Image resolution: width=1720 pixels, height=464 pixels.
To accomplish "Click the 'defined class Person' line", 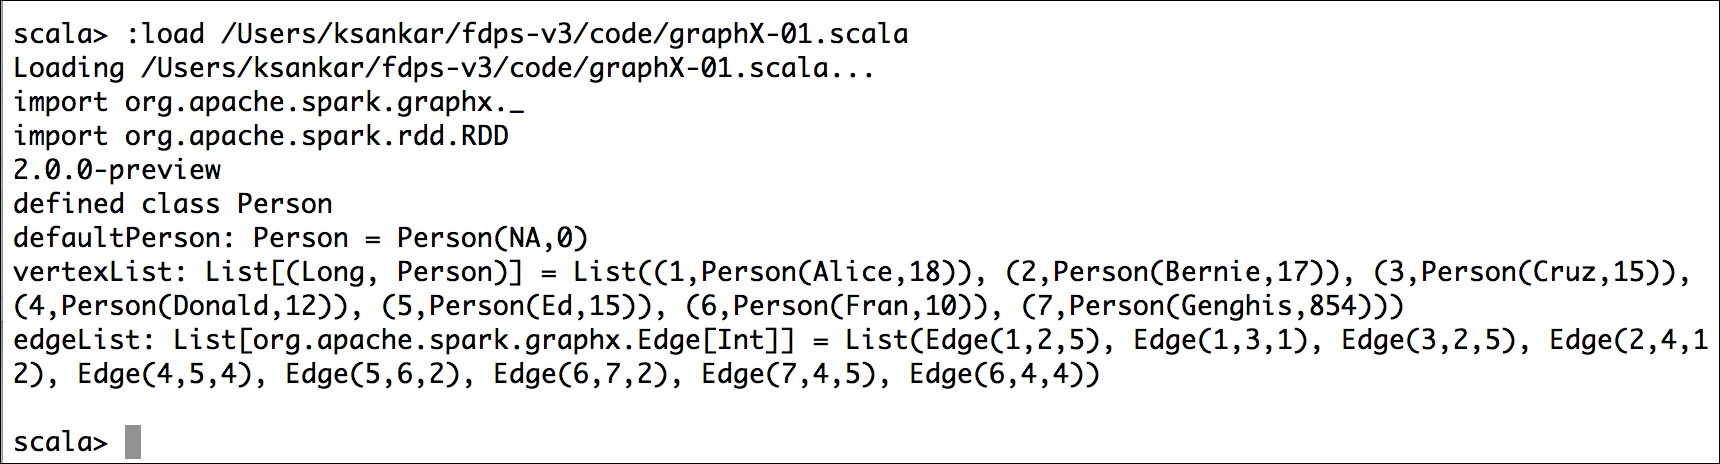I will (x=173, y=204).
